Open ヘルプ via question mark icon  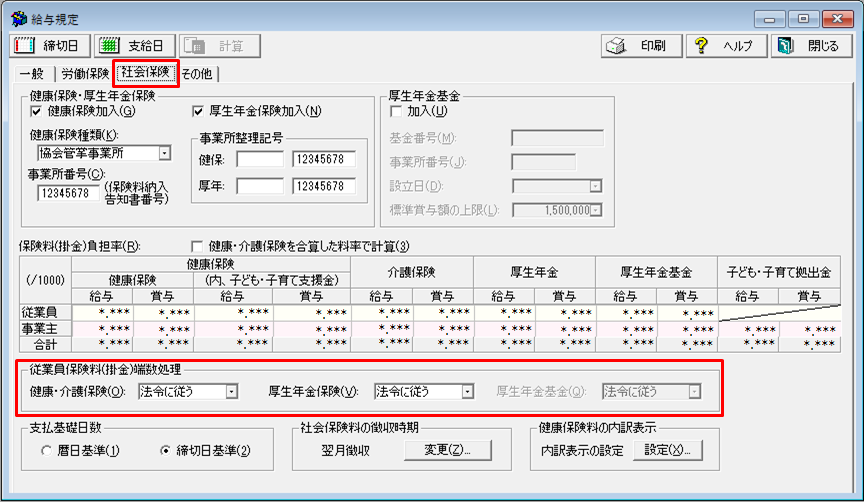(x=704, y=46)
